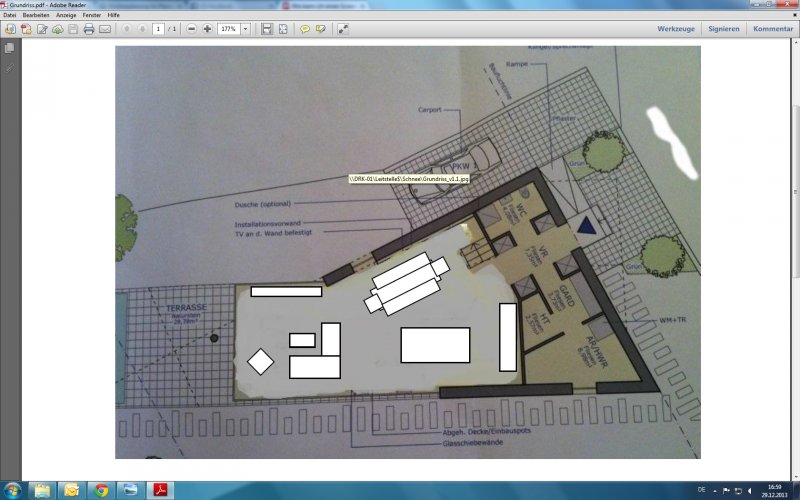Open Google Chrome from the taskbar

[101, 490]
